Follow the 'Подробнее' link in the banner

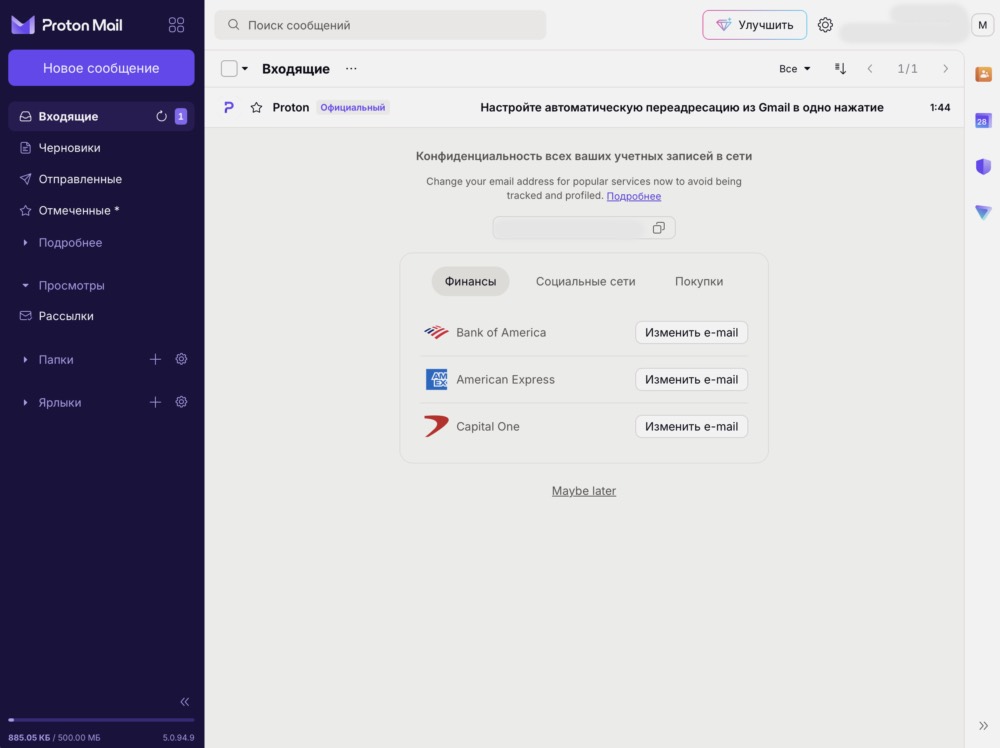(633, 196)
